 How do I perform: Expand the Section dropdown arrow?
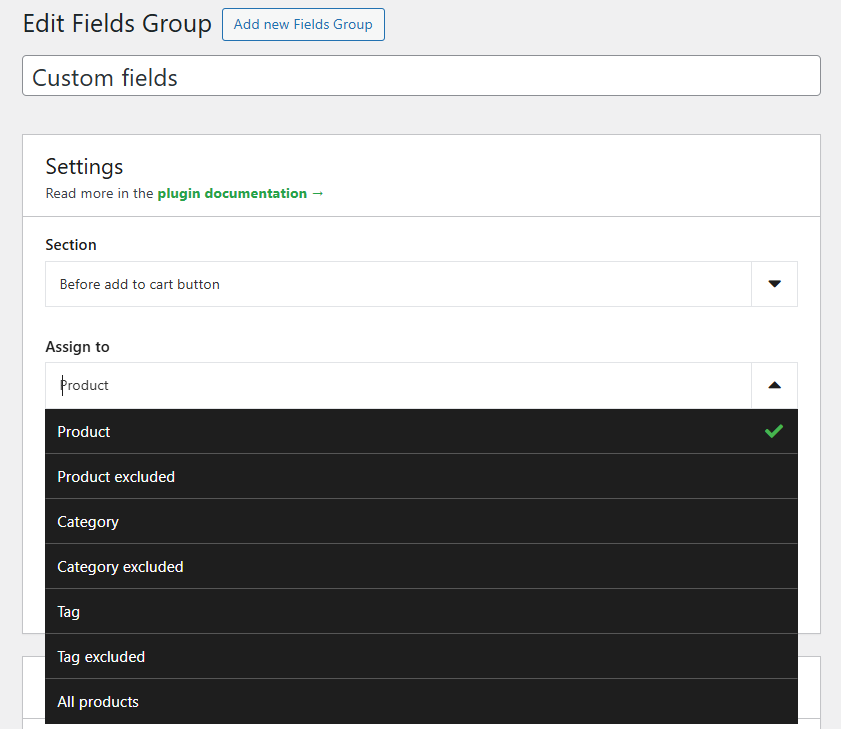[x=774, y=284]
